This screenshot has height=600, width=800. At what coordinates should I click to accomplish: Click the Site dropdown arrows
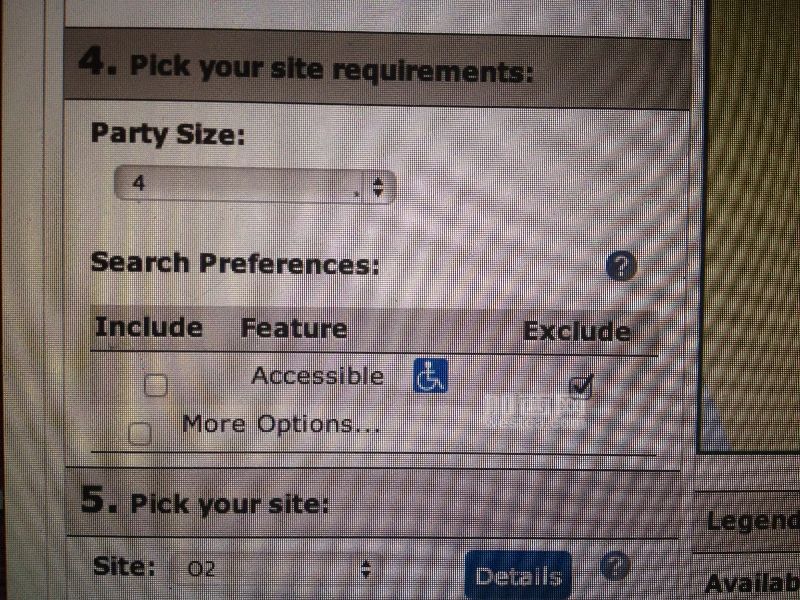(x=365, y=569)
